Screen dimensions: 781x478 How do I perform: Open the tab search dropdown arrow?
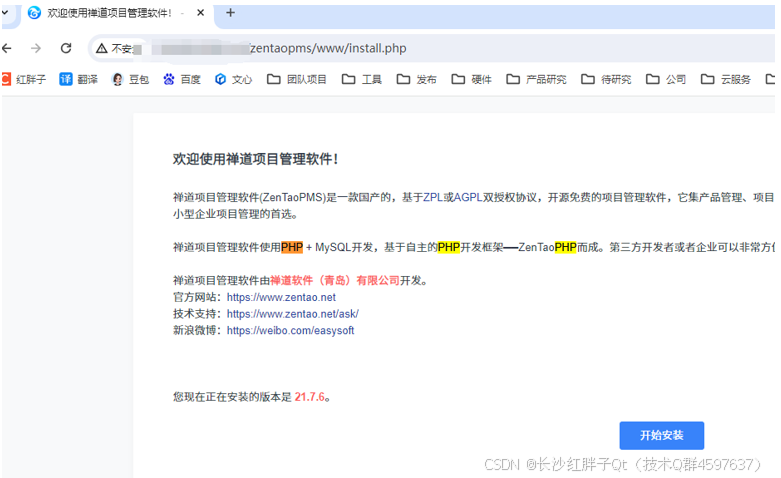(x=5, y=12)
